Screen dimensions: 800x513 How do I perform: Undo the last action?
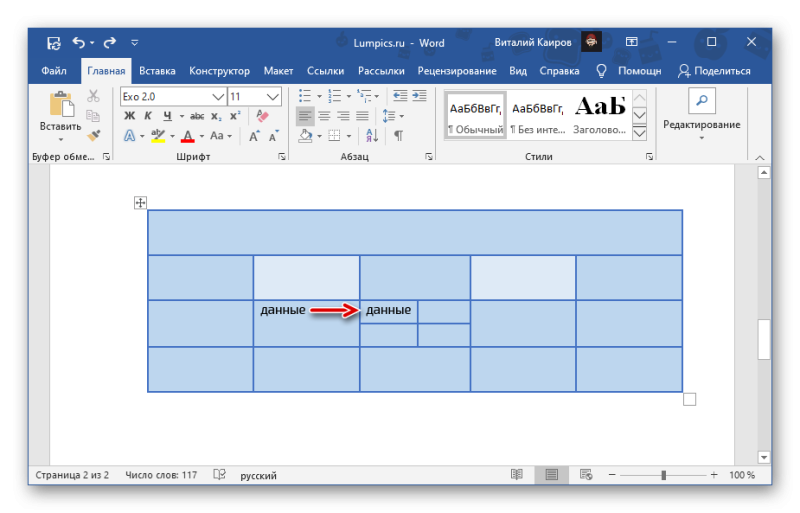(79, 42)
